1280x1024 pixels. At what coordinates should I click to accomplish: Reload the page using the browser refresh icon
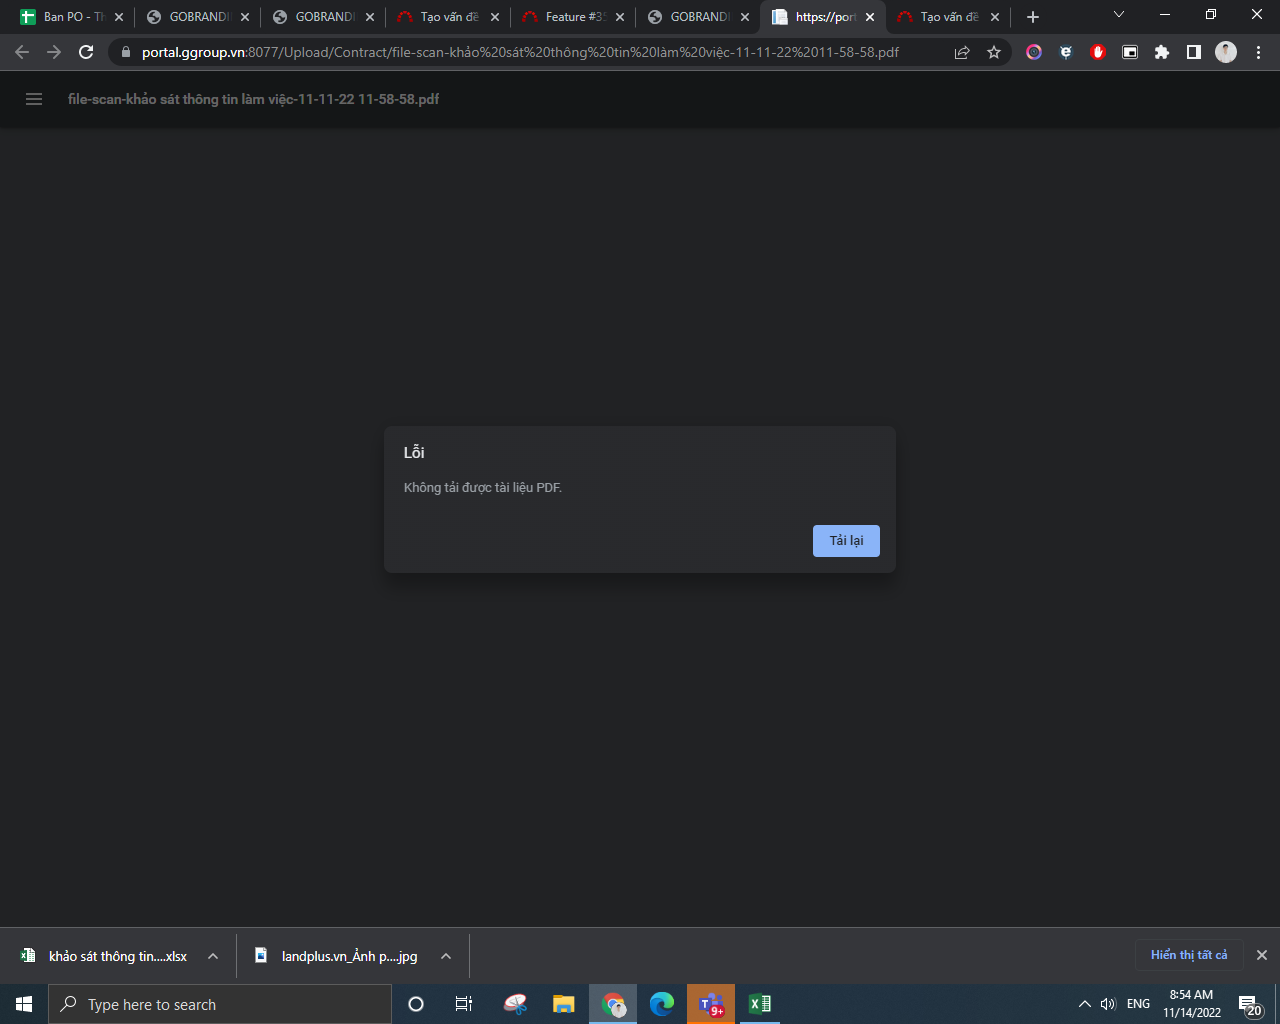pyautogui.click(x=86, y=52)
